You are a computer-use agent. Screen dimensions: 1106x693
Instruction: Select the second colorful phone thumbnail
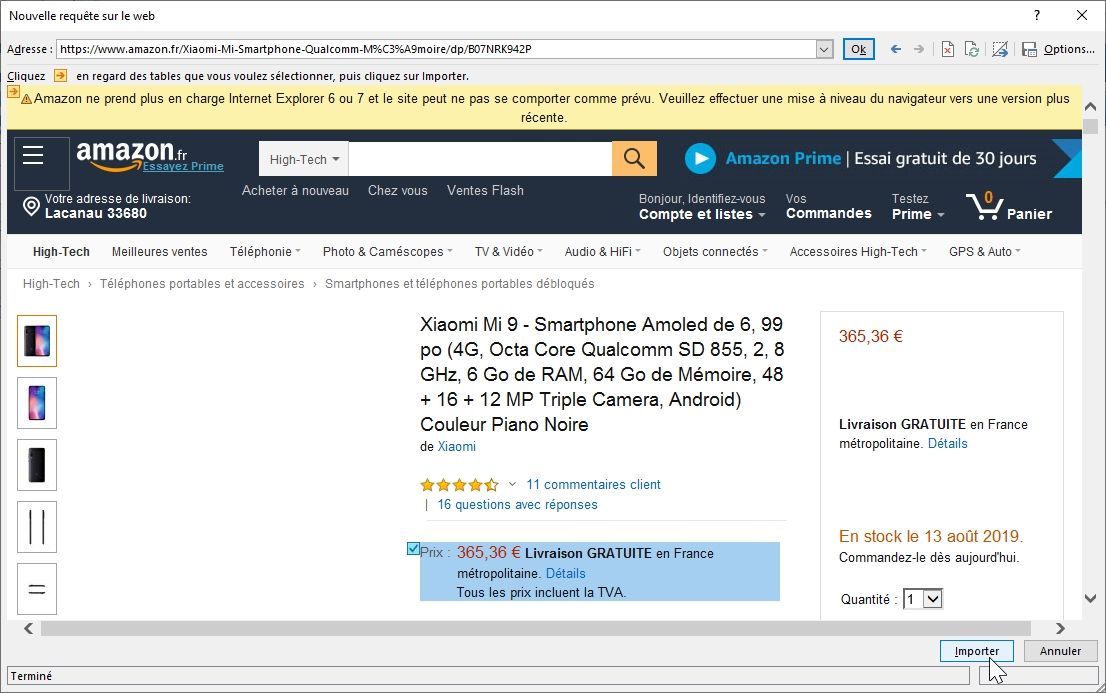[37, 403]
